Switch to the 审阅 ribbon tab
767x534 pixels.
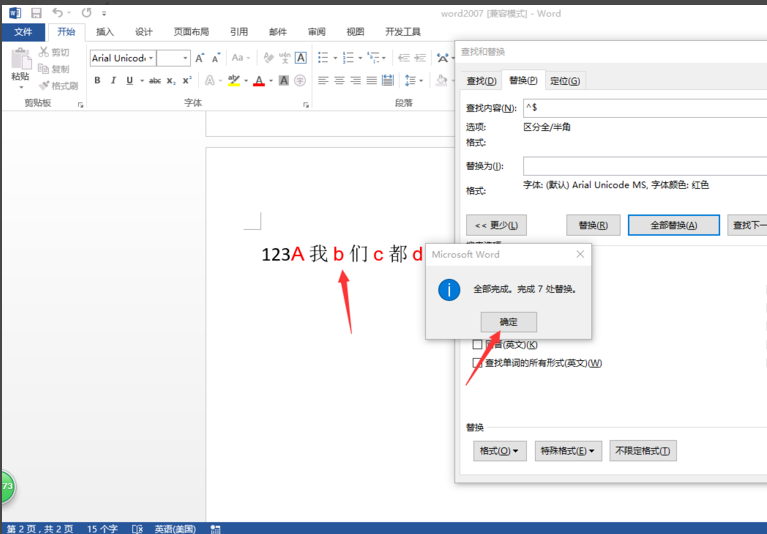316,32
